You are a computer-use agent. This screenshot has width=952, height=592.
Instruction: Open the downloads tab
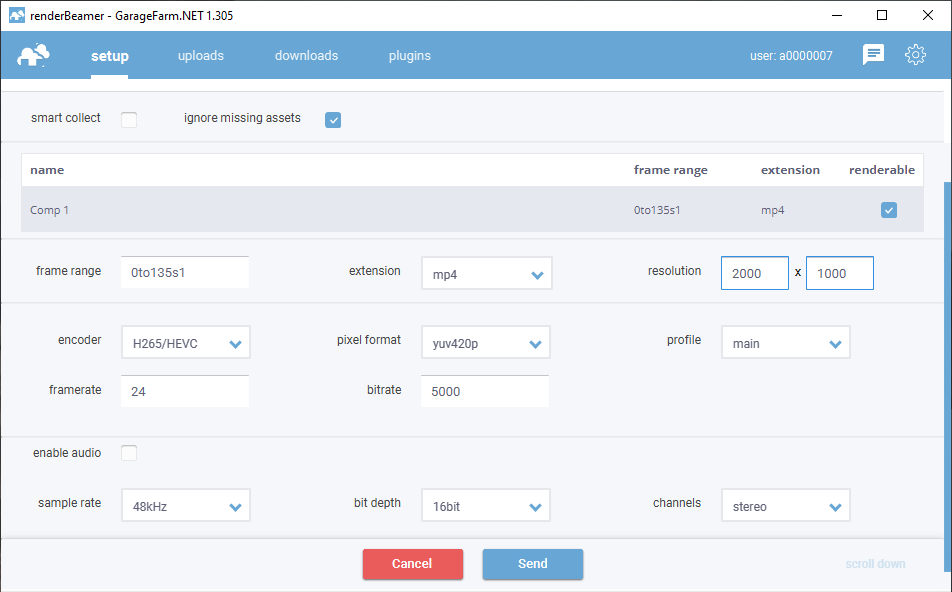click(x=307, y=56)
